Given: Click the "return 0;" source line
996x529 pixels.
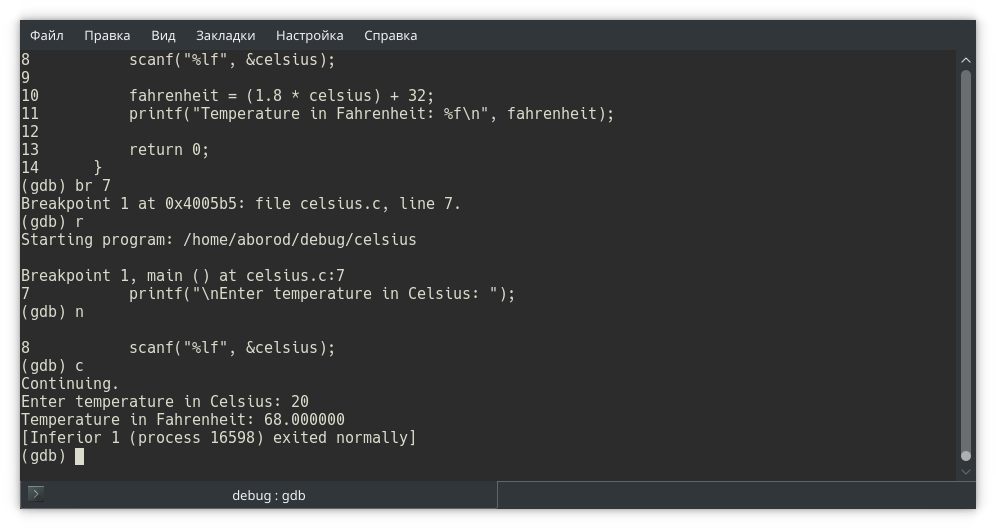Looking at the screenshot, I should (169, 150).
